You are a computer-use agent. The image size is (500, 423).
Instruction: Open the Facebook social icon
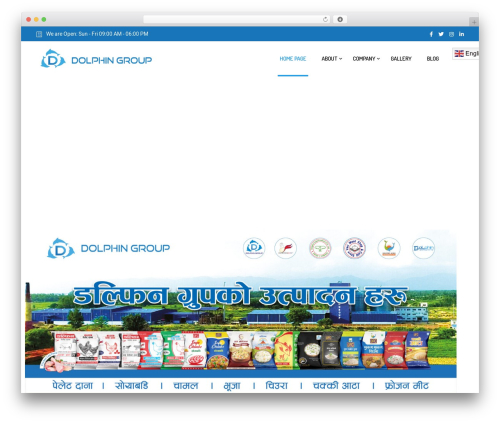431,34
